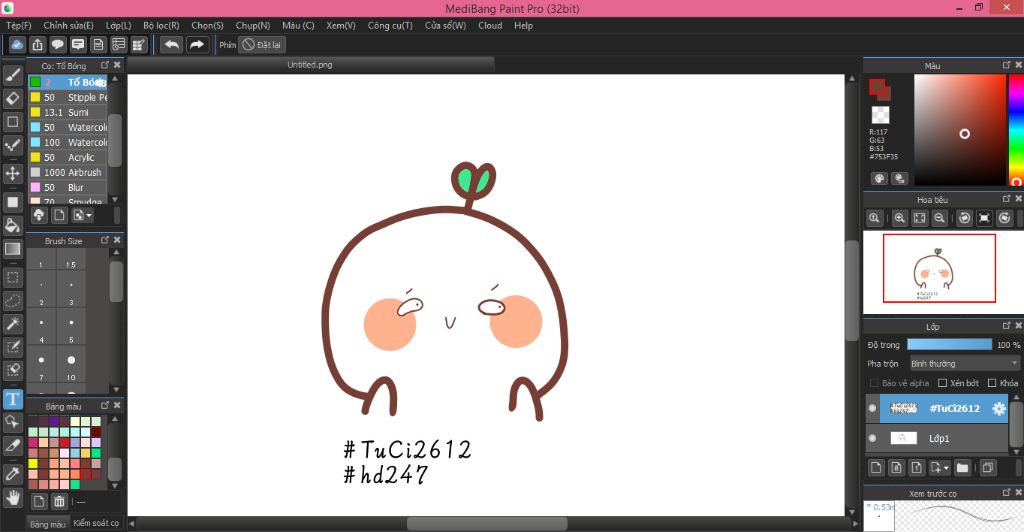Switch to the Bảng màu bottom tab

(x=48, y=524)
